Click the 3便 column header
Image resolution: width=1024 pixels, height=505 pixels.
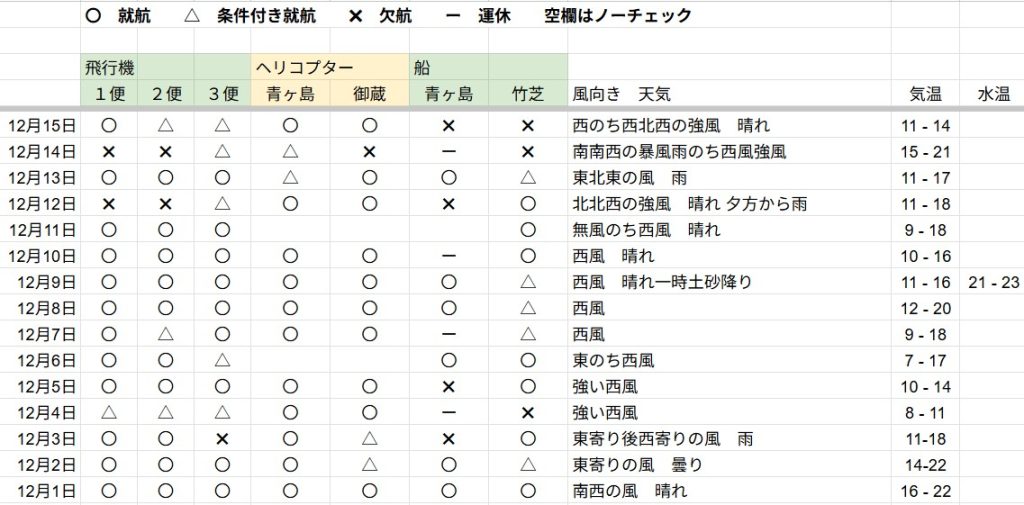[222, 94]
